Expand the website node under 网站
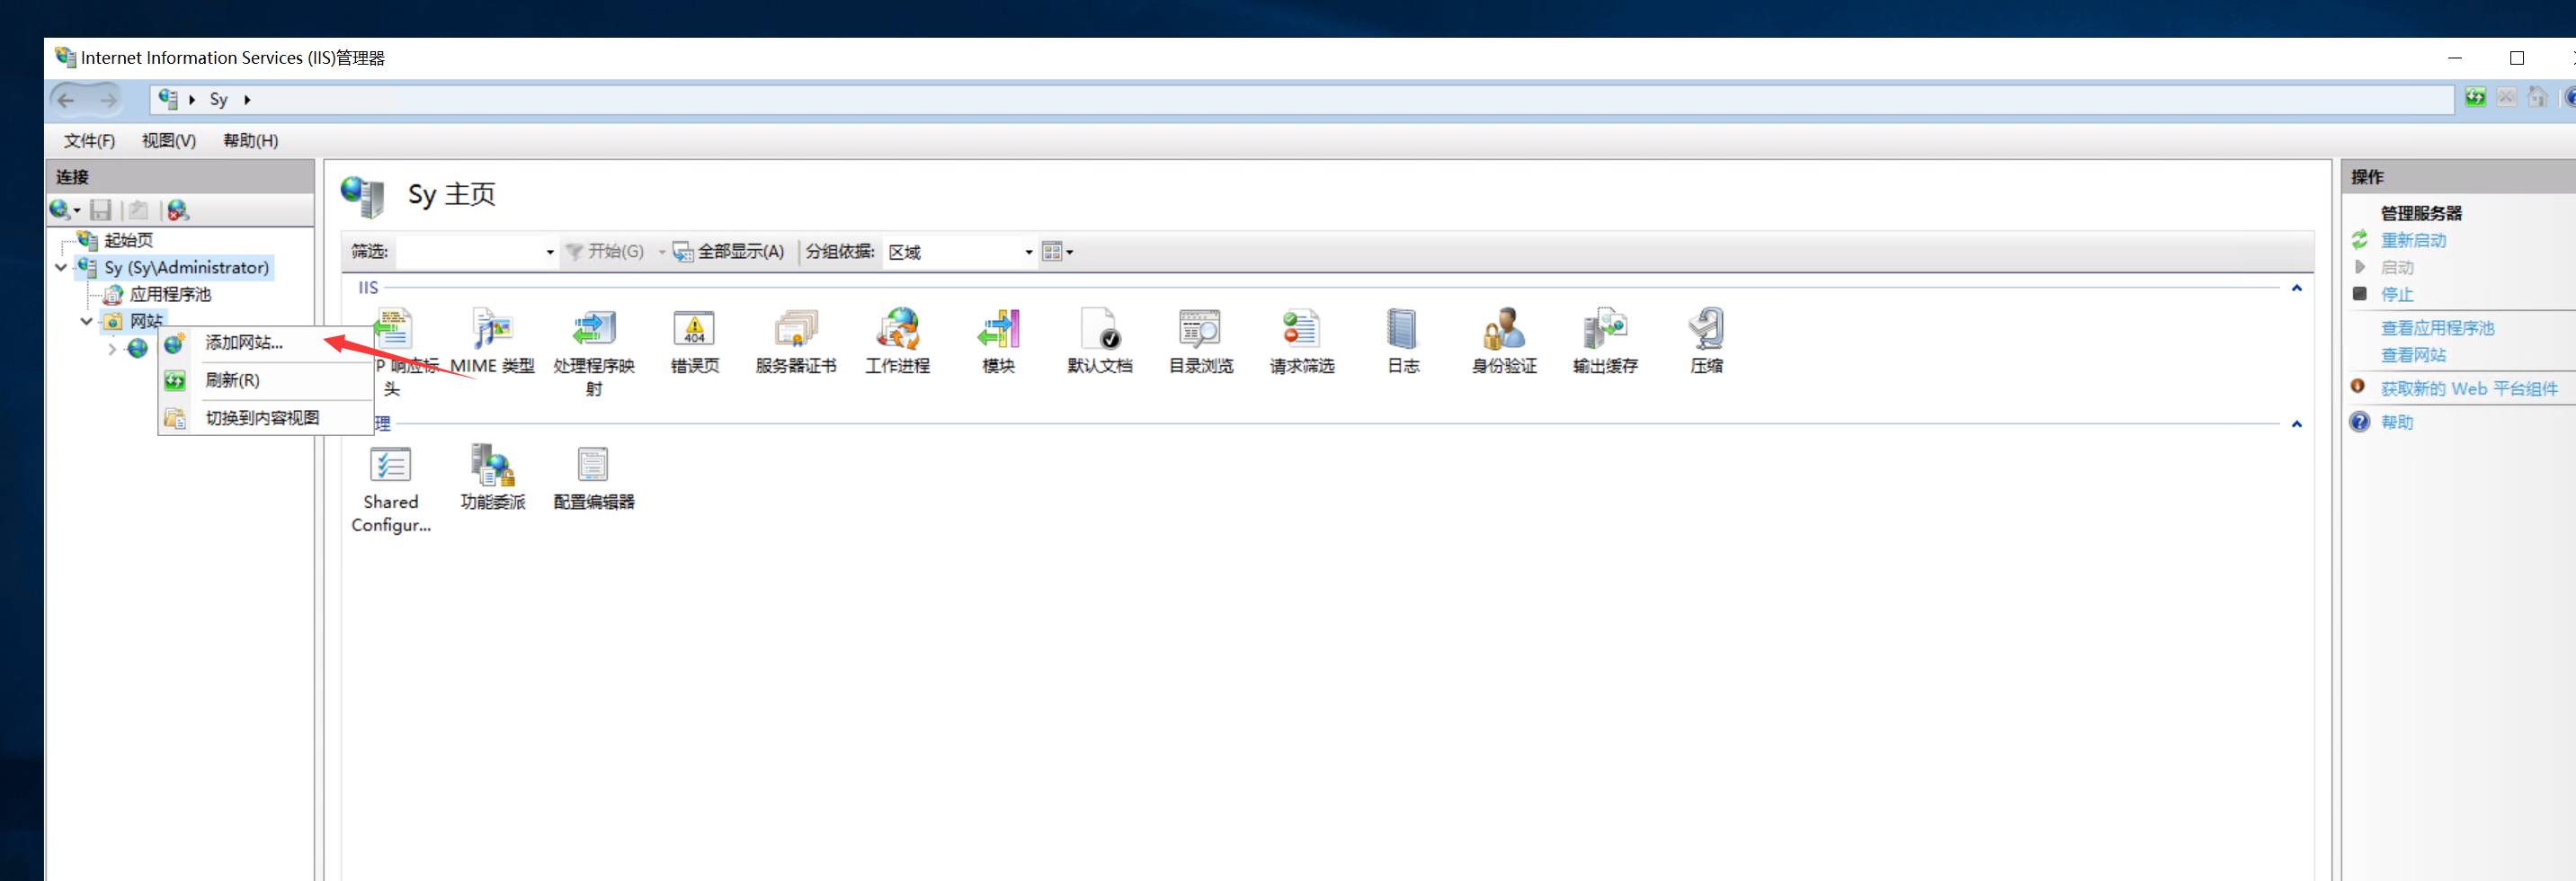Screen dimensions: 2576x881 pos(111,349)
